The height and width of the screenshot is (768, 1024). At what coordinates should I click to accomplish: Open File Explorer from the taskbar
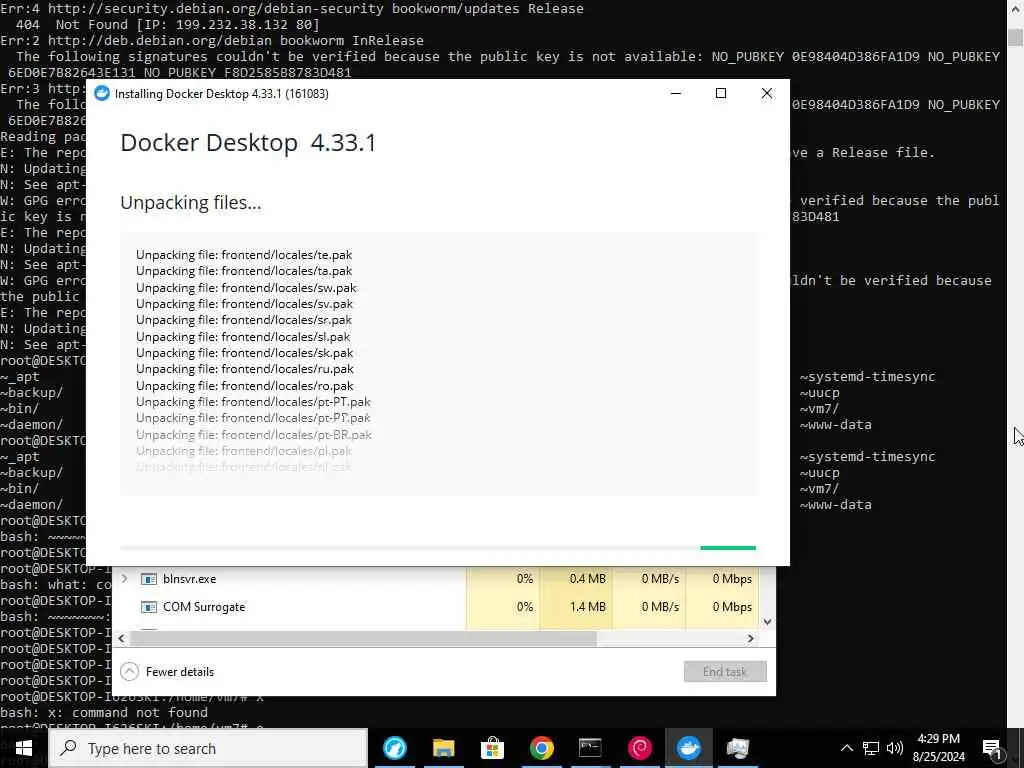click(443, 748)
